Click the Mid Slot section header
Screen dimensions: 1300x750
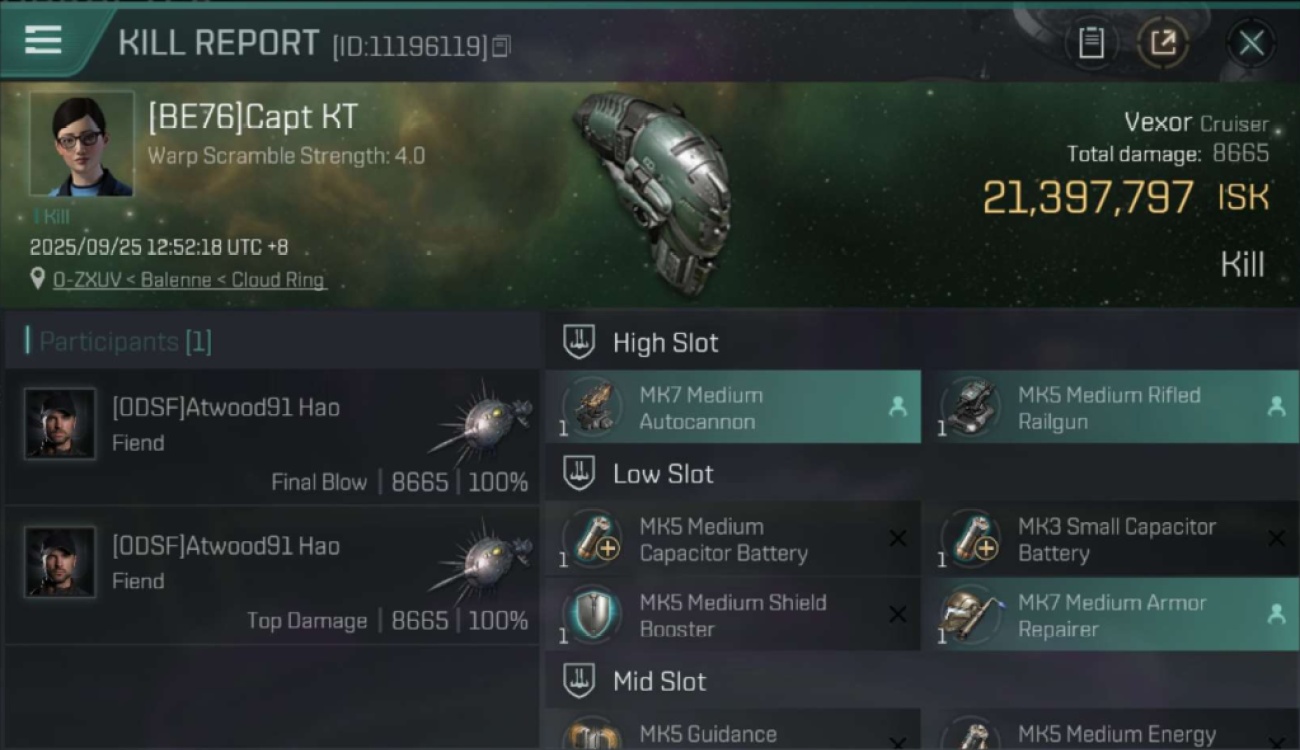click(659, 681)
